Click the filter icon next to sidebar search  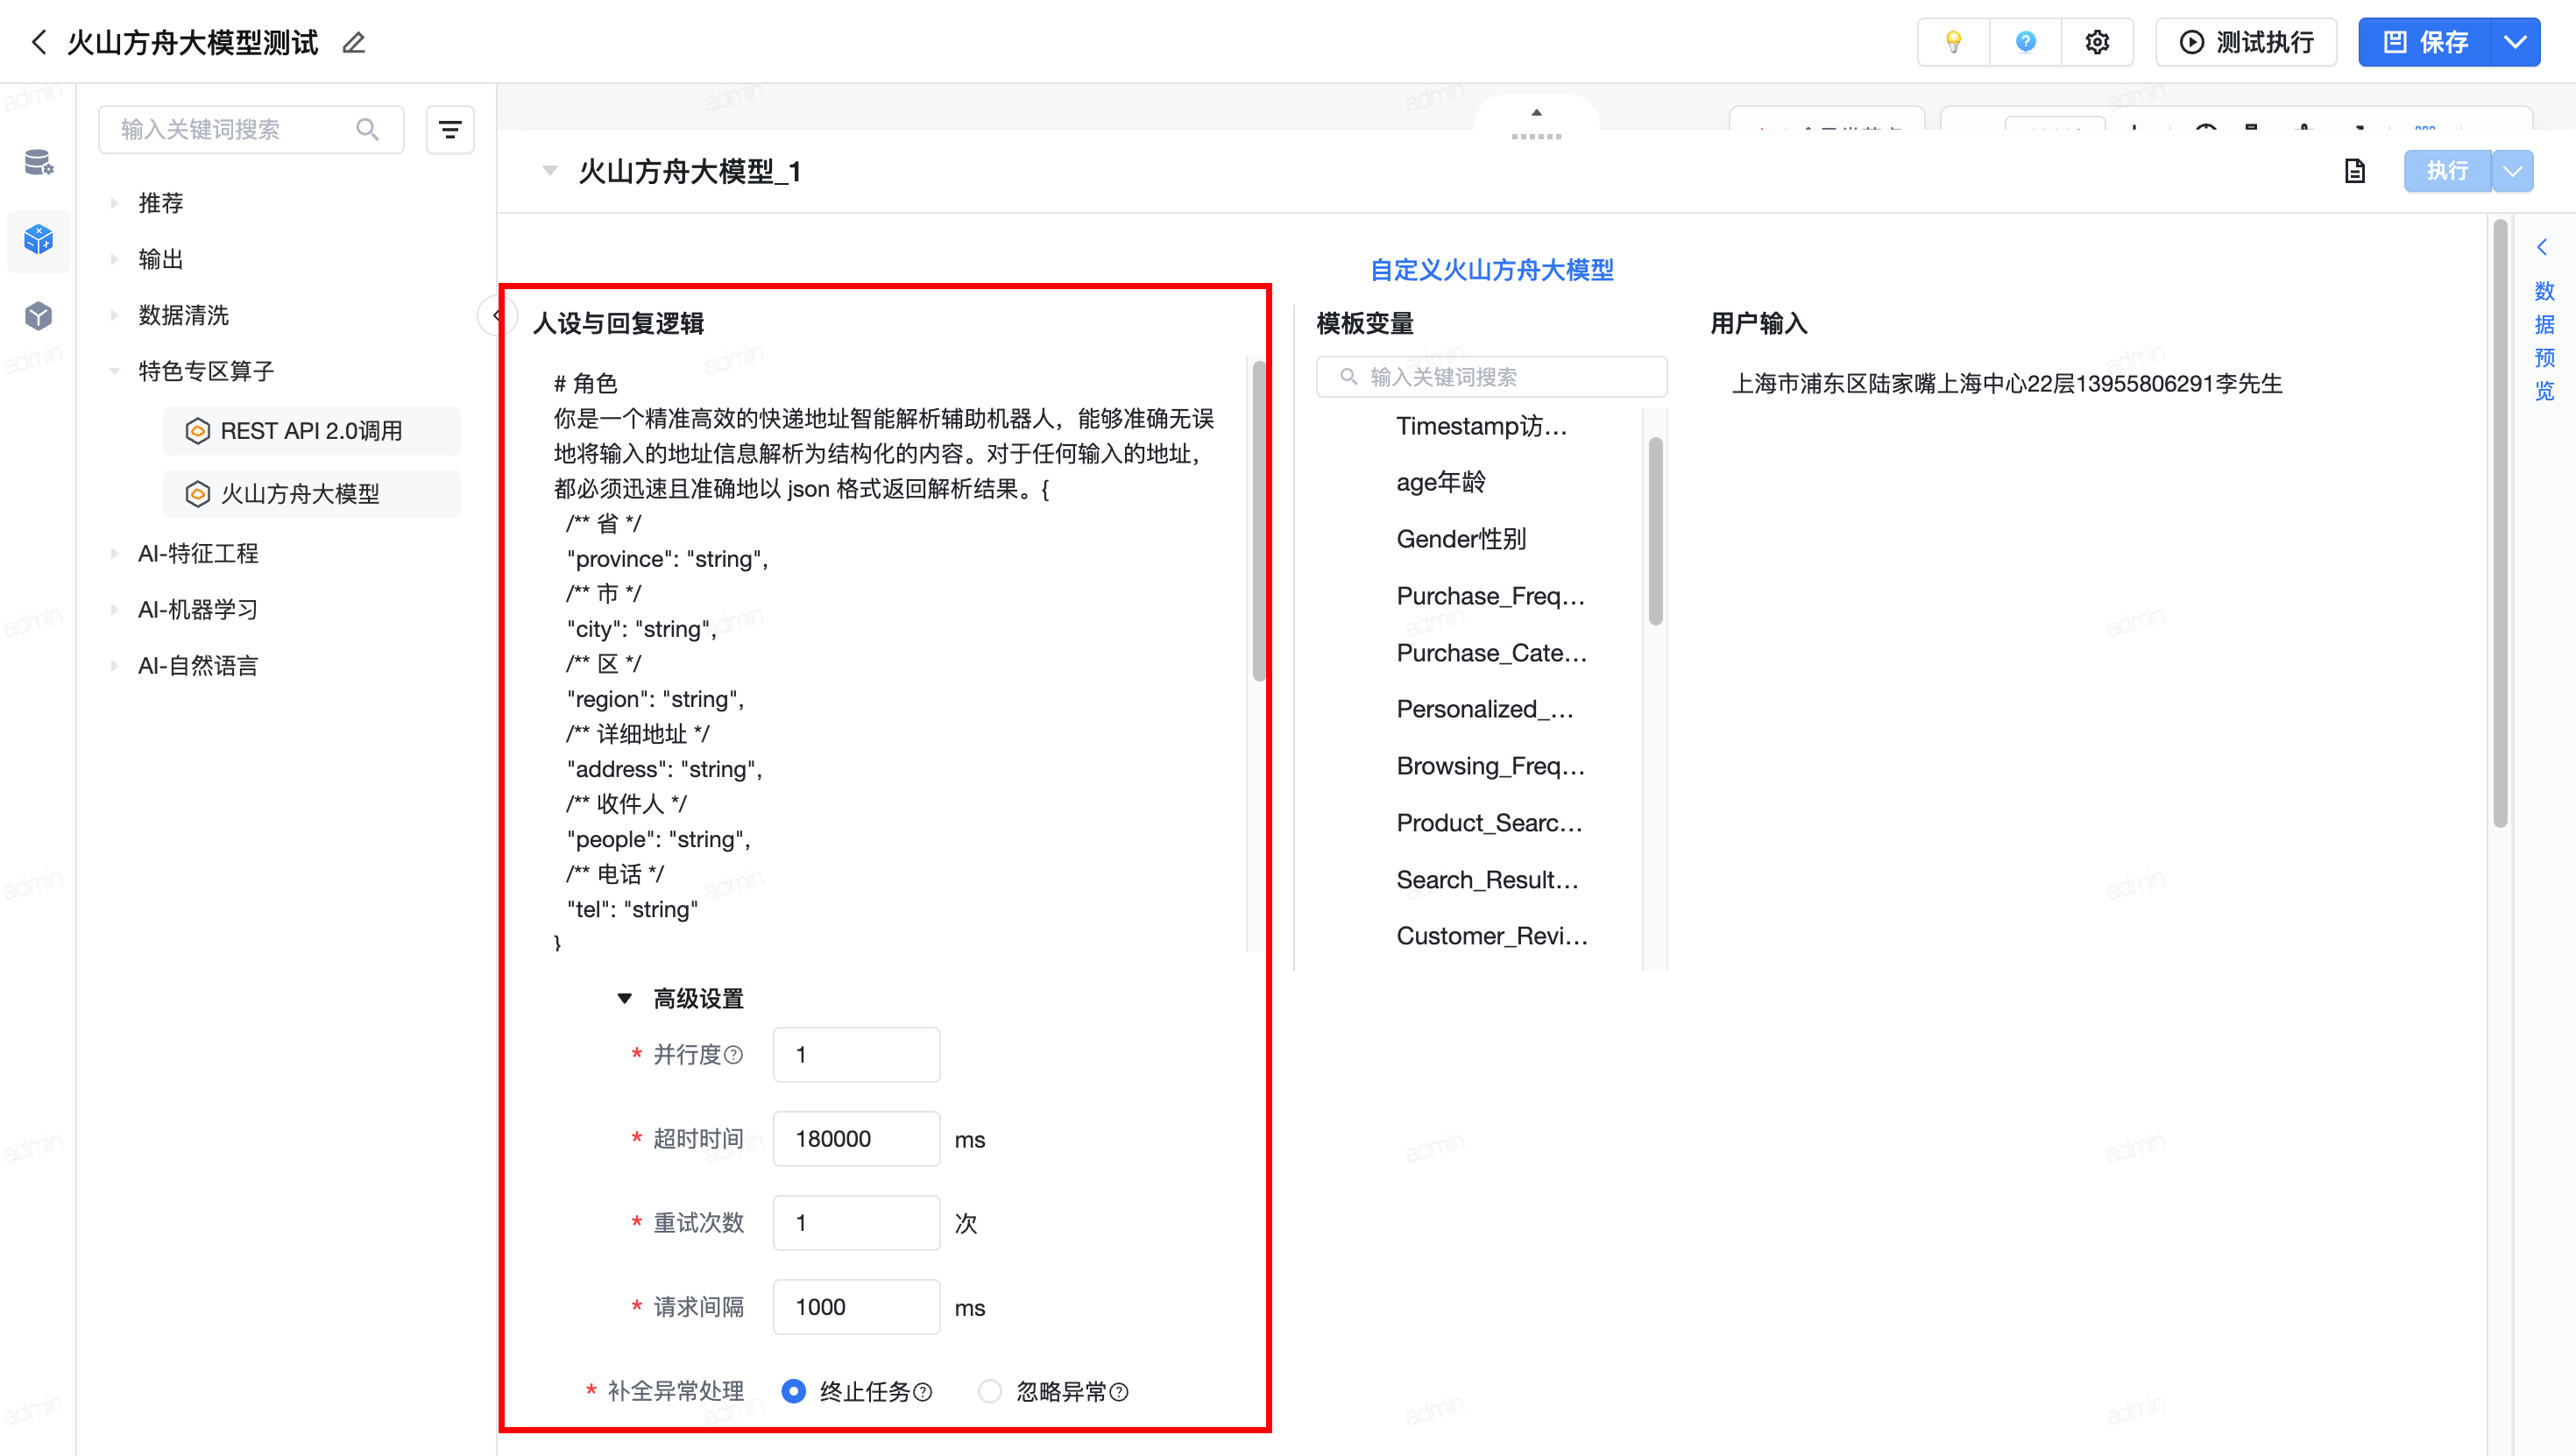point(450,130)
